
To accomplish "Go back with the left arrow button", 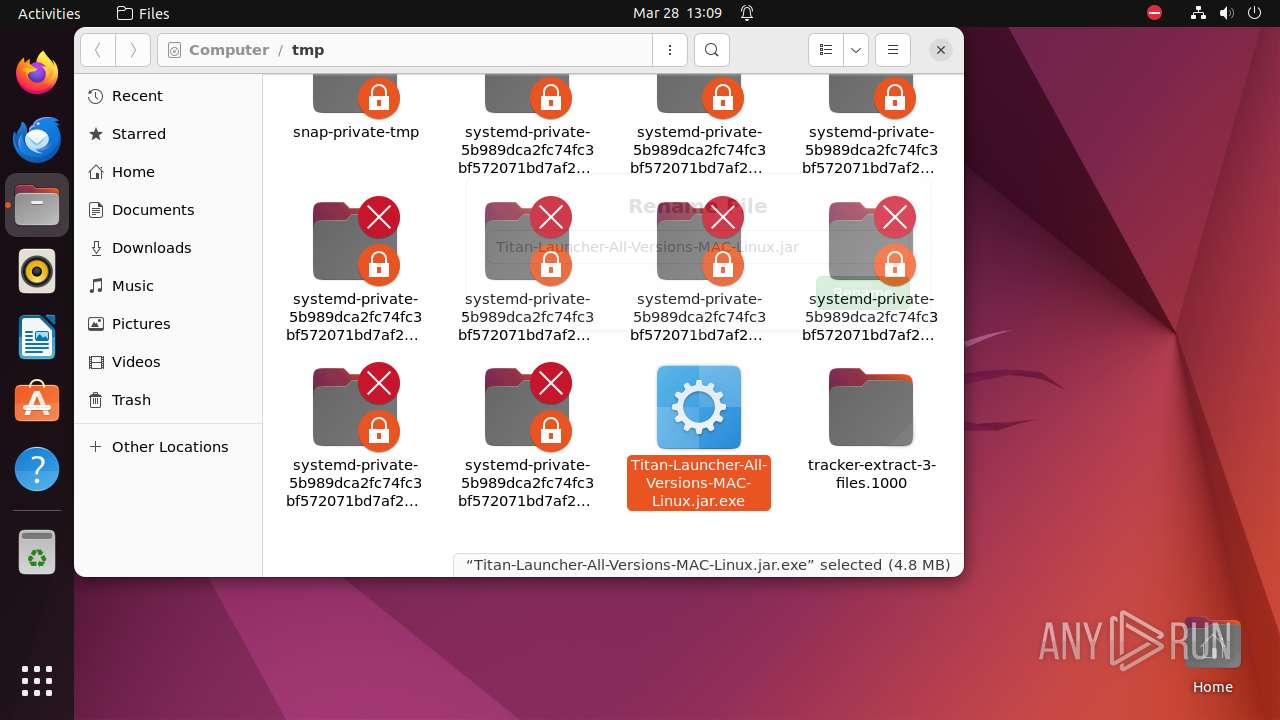I will pyautogui.click(x=97, y=50).
